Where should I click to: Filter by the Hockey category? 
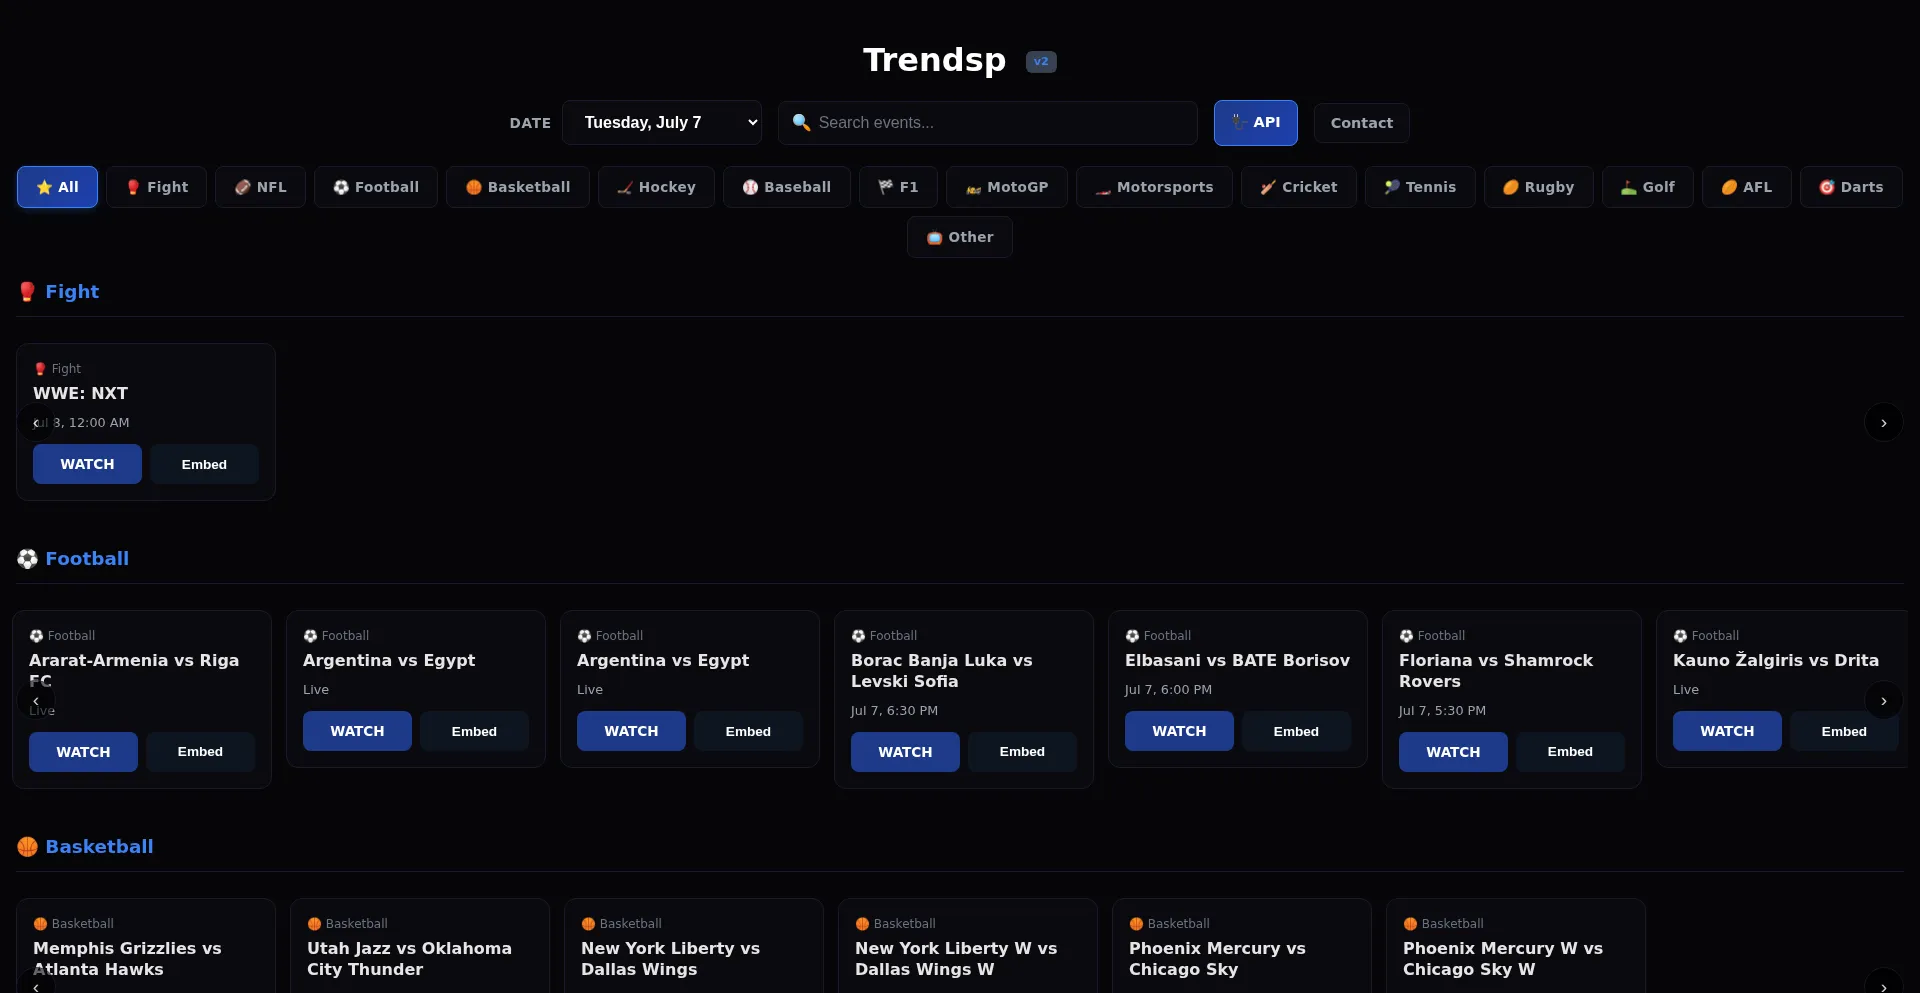tap(656, 187)
